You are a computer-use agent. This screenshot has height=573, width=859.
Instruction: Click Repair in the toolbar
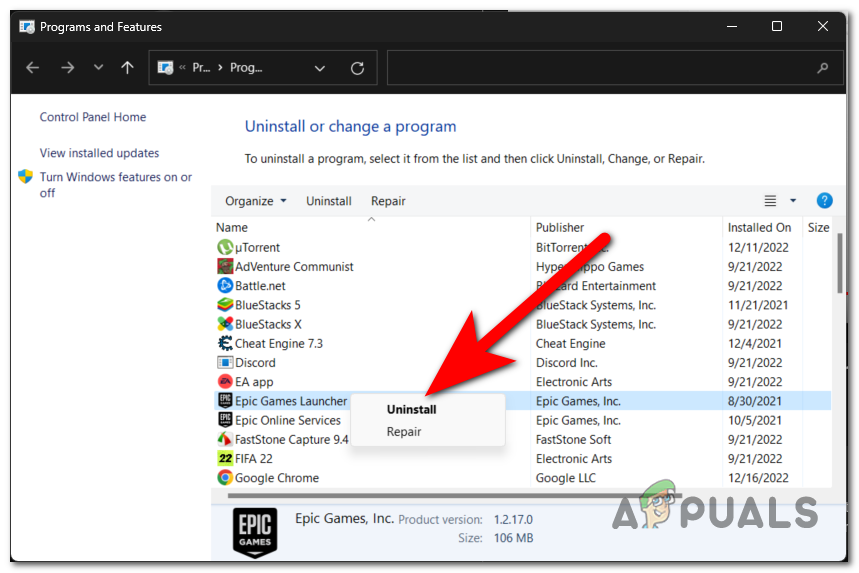tap(388, 201)
